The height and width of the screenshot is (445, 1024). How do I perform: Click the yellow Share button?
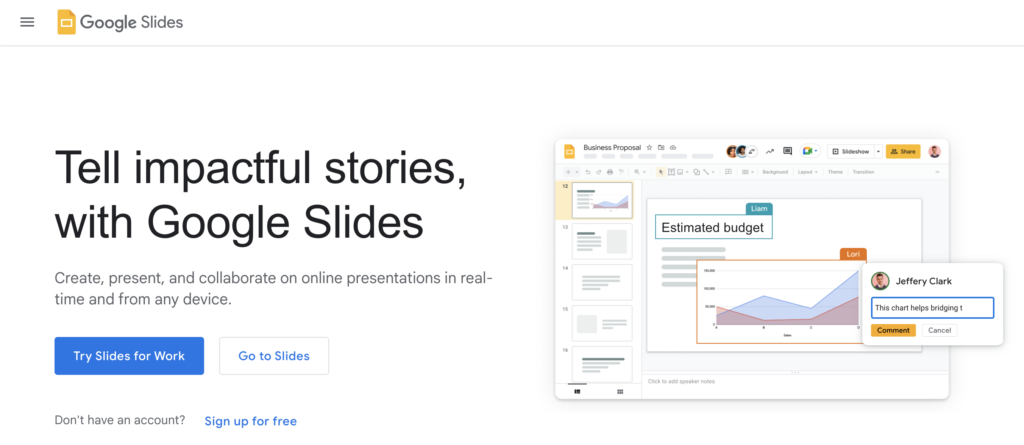tap(903, 152)
